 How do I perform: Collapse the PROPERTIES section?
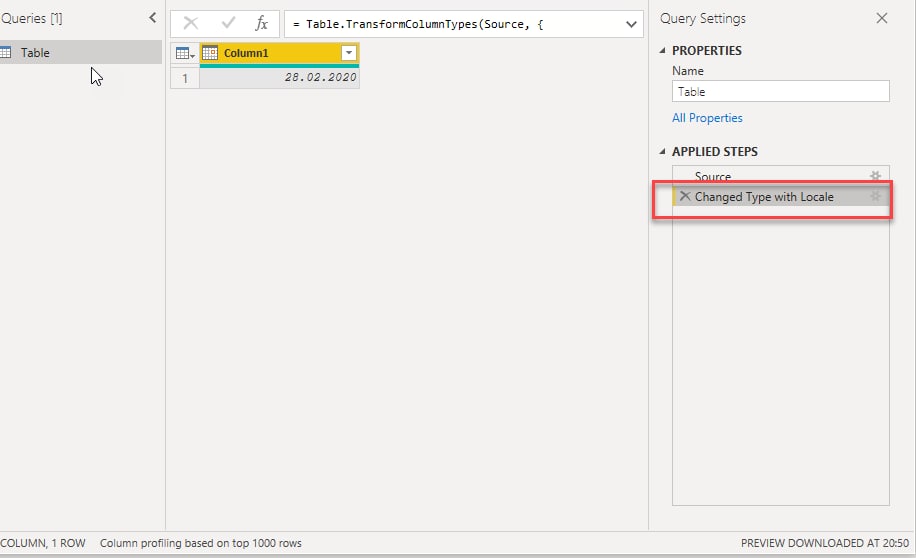[x=662, y=51]
